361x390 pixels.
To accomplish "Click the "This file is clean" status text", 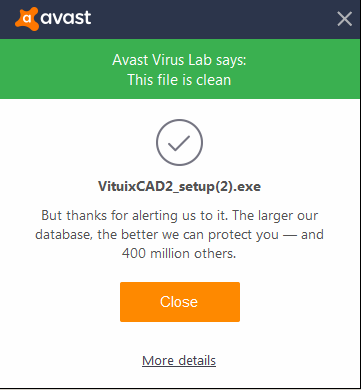I will tap(179, 80).
